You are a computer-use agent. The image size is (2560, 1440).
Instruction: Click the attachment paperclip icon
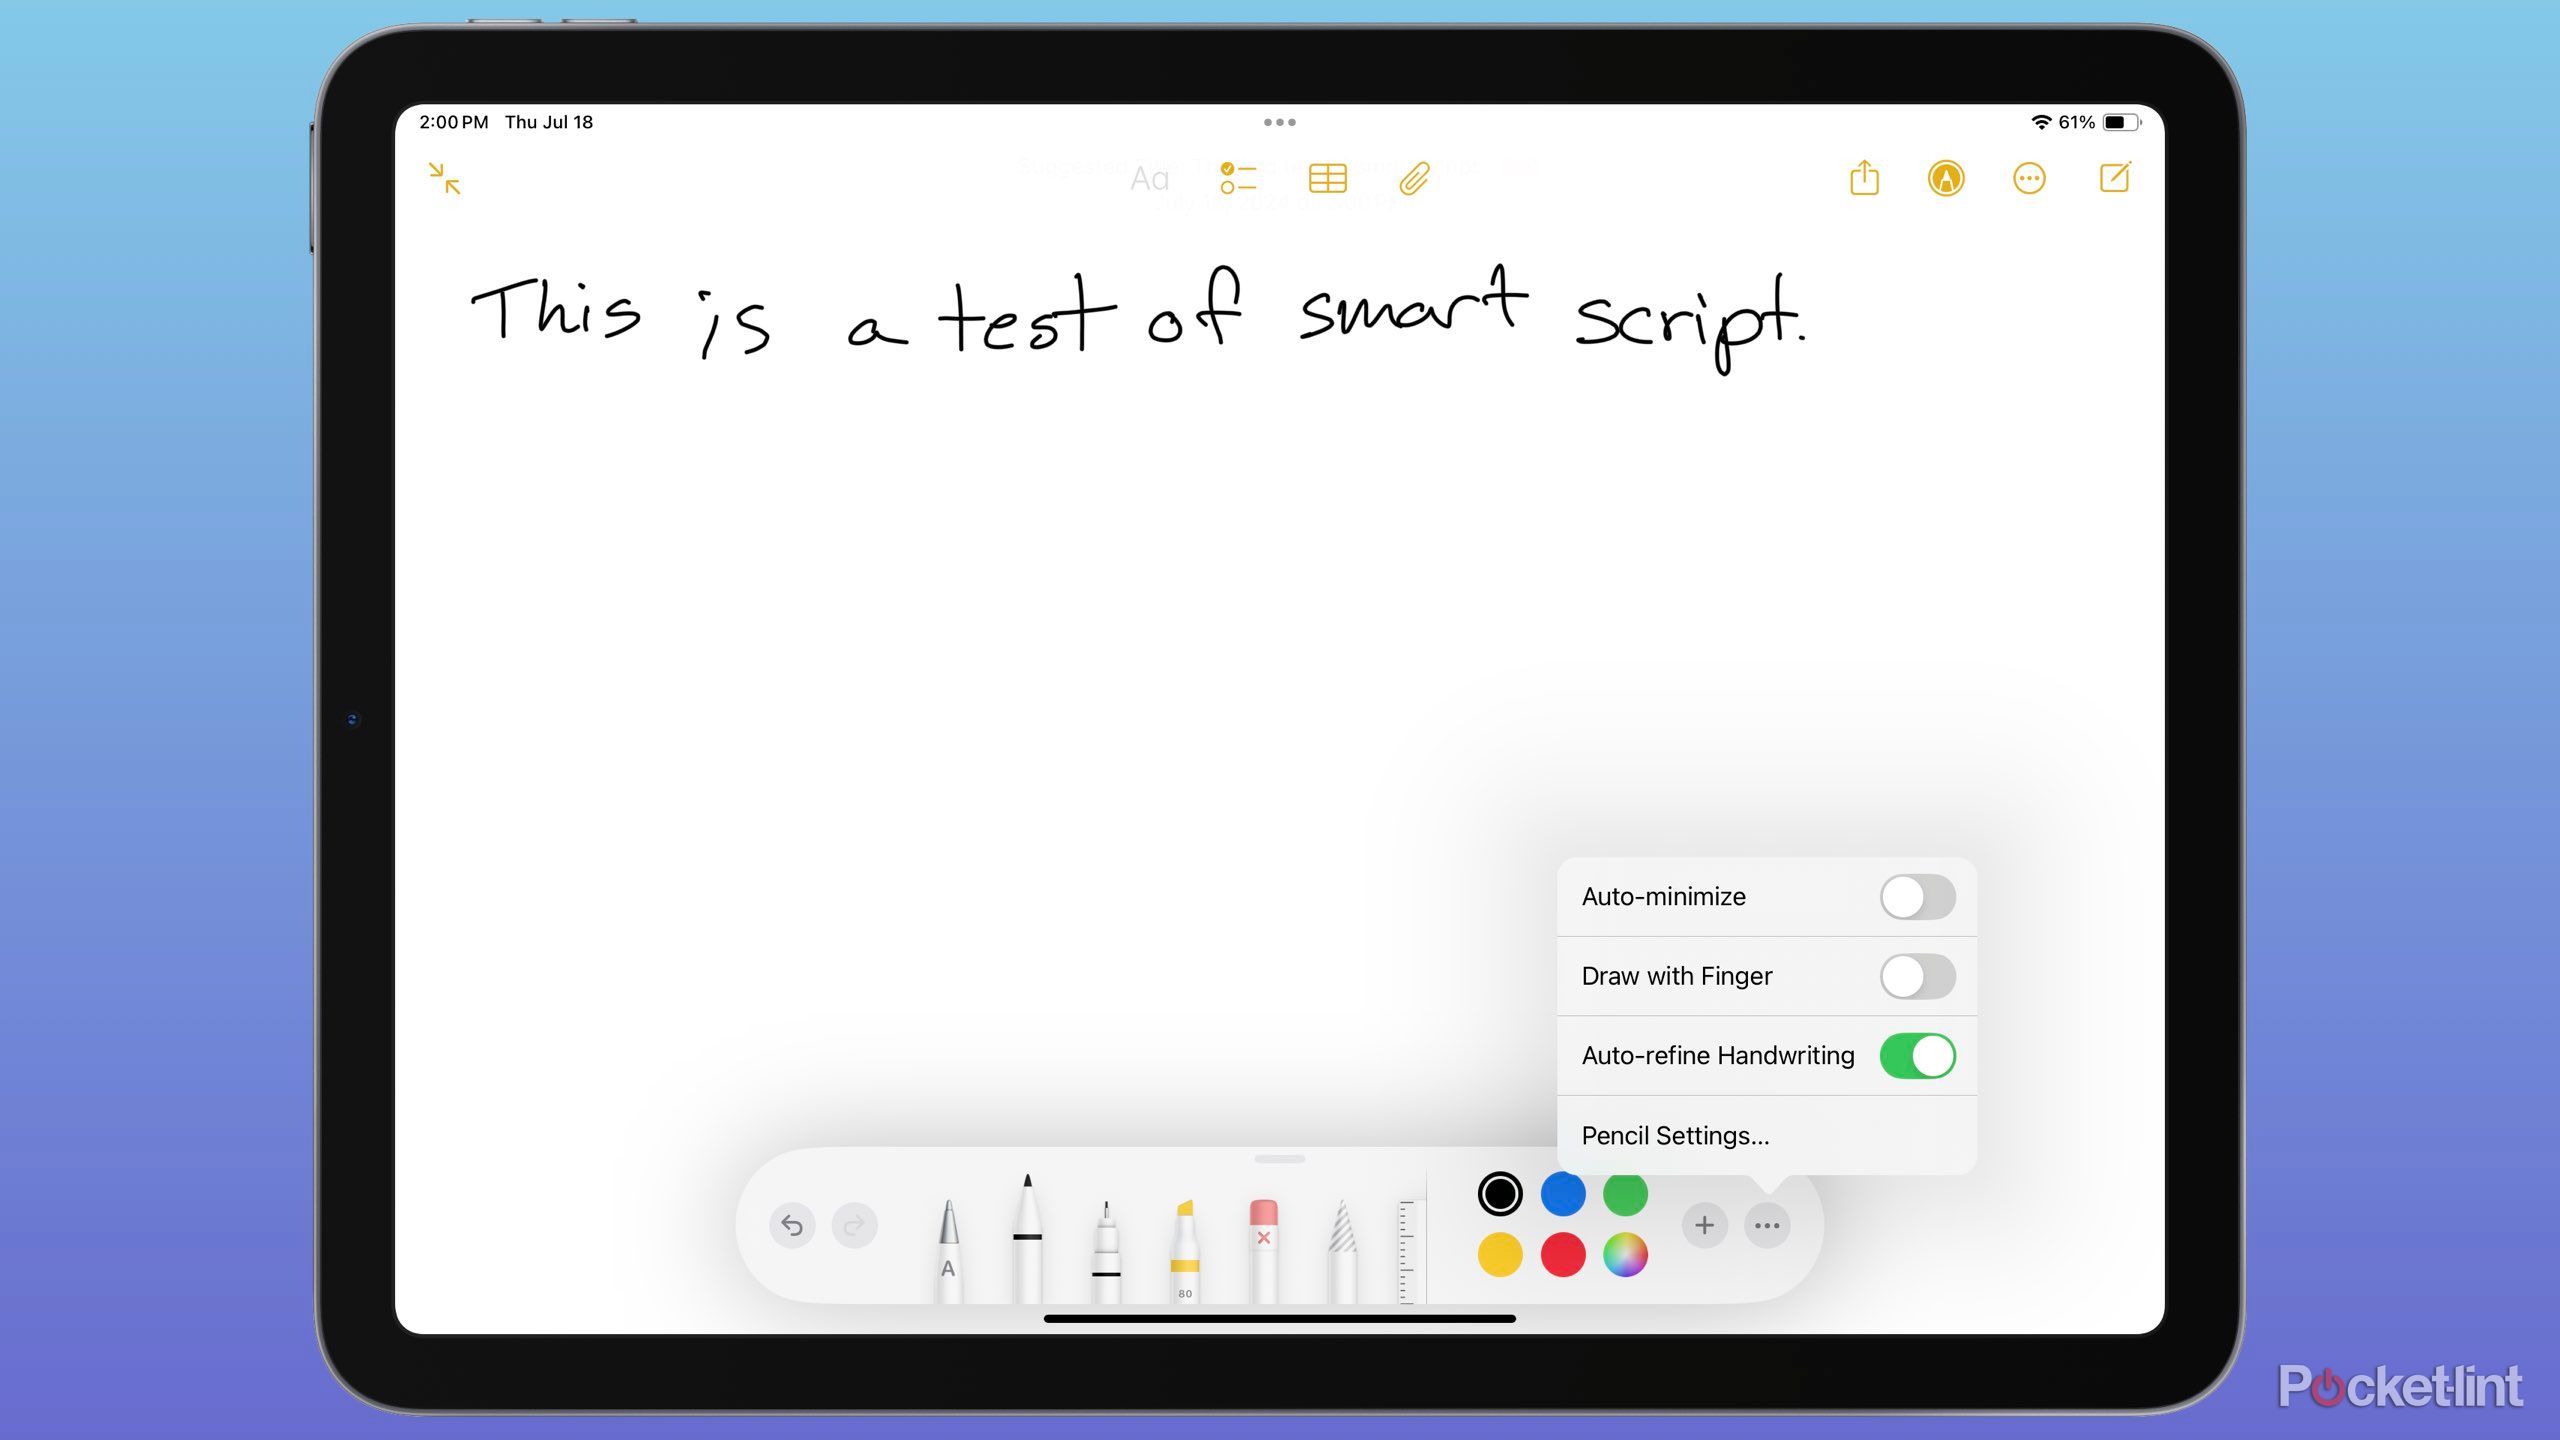pyautogui.click(x=1414, y=179)
